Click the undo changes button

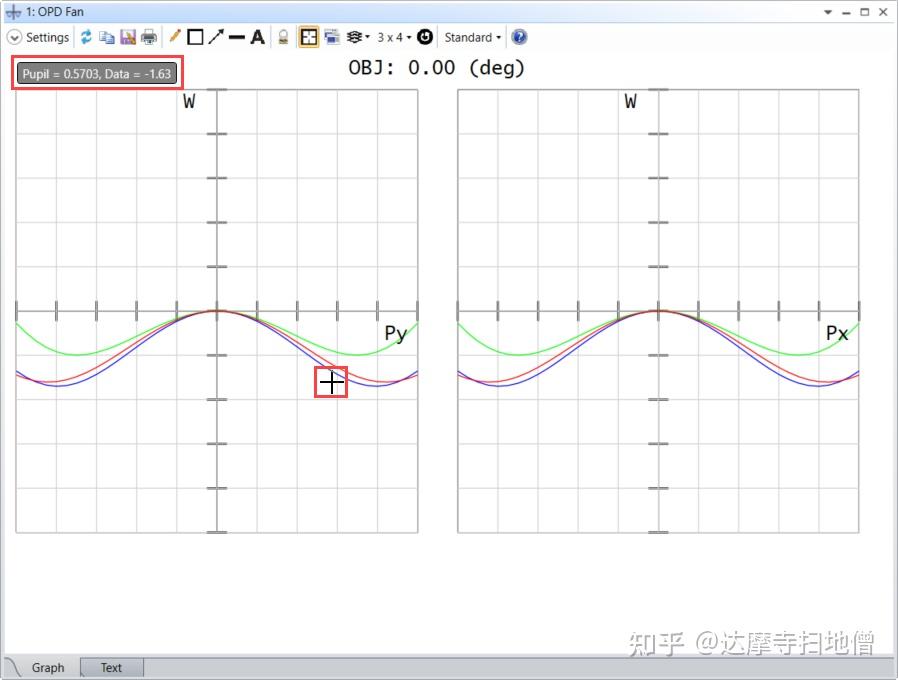(x=424, y=37)
